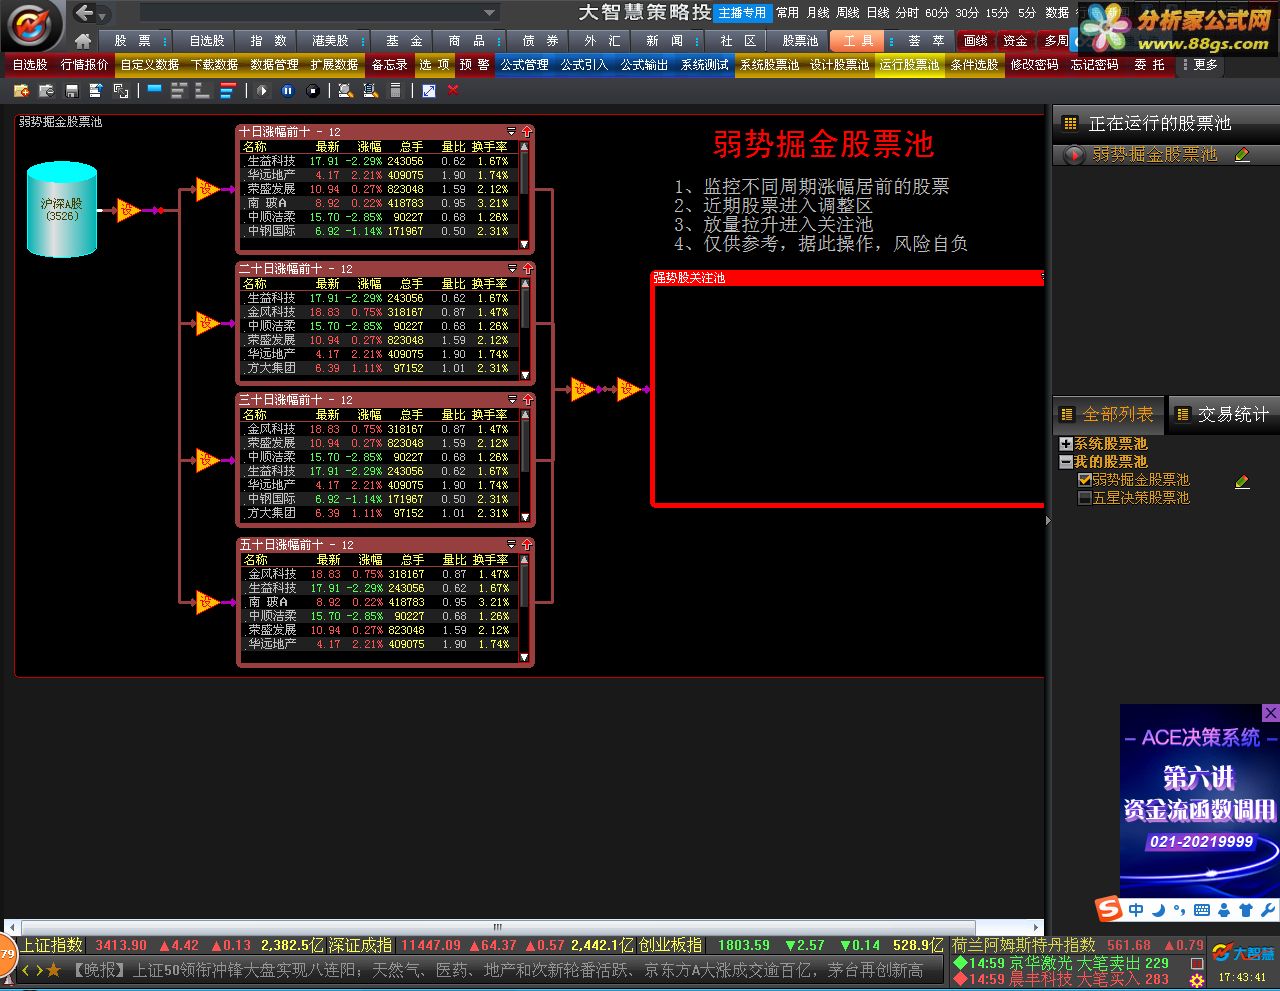Click the second magnifier toolbar icon
1280x991 pixels.
point(370,91)
